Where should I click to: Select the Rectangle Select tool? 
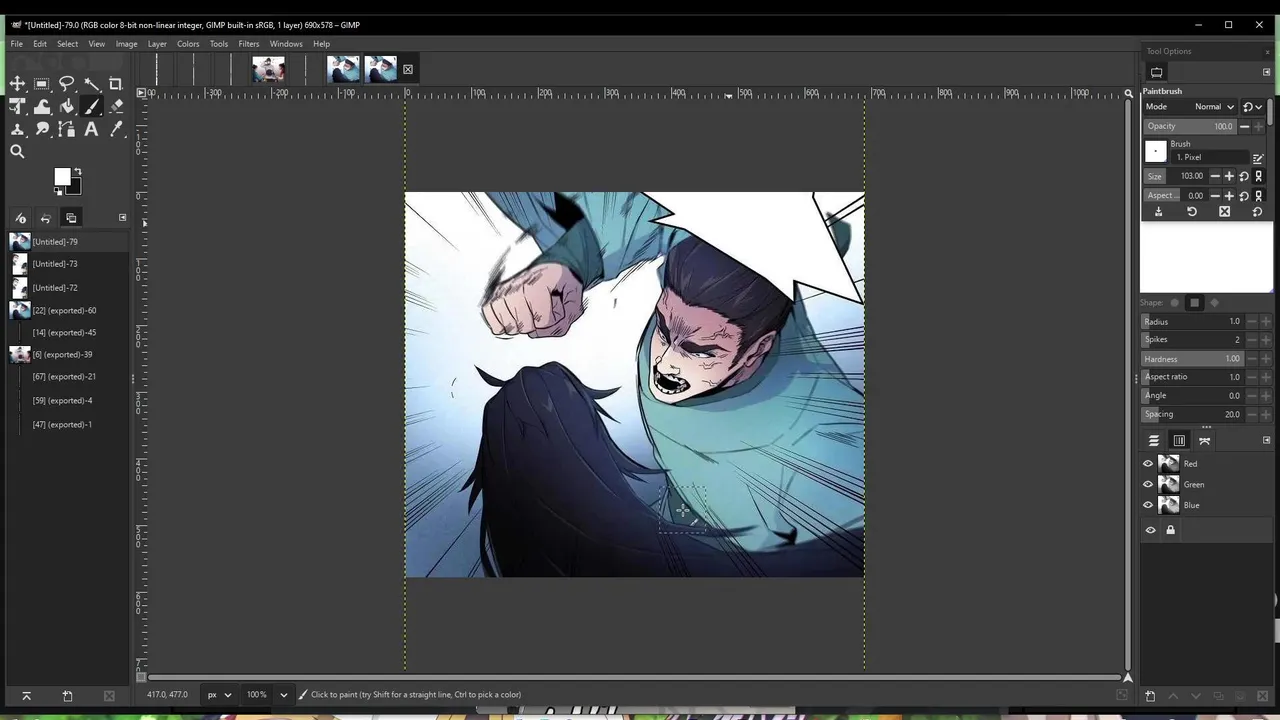tap(42, 84)
